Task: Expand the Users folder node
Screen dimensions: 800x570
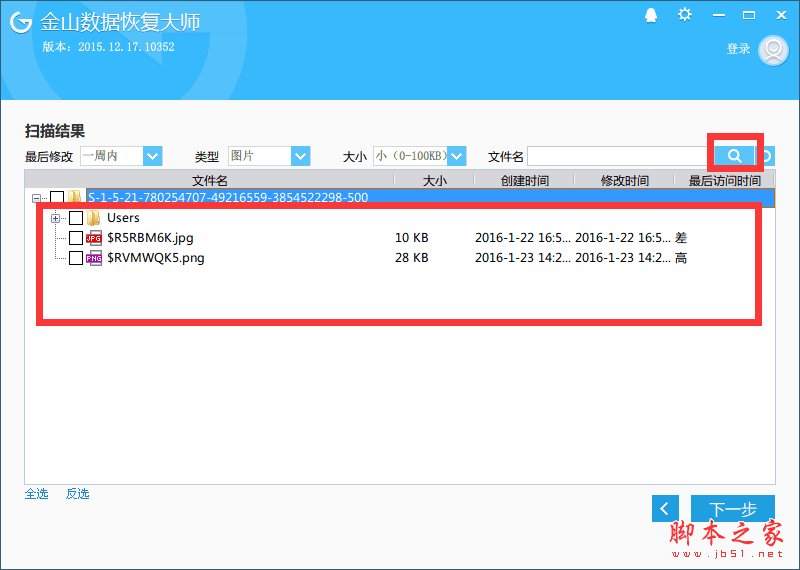Action: click(x=55, y=218)
